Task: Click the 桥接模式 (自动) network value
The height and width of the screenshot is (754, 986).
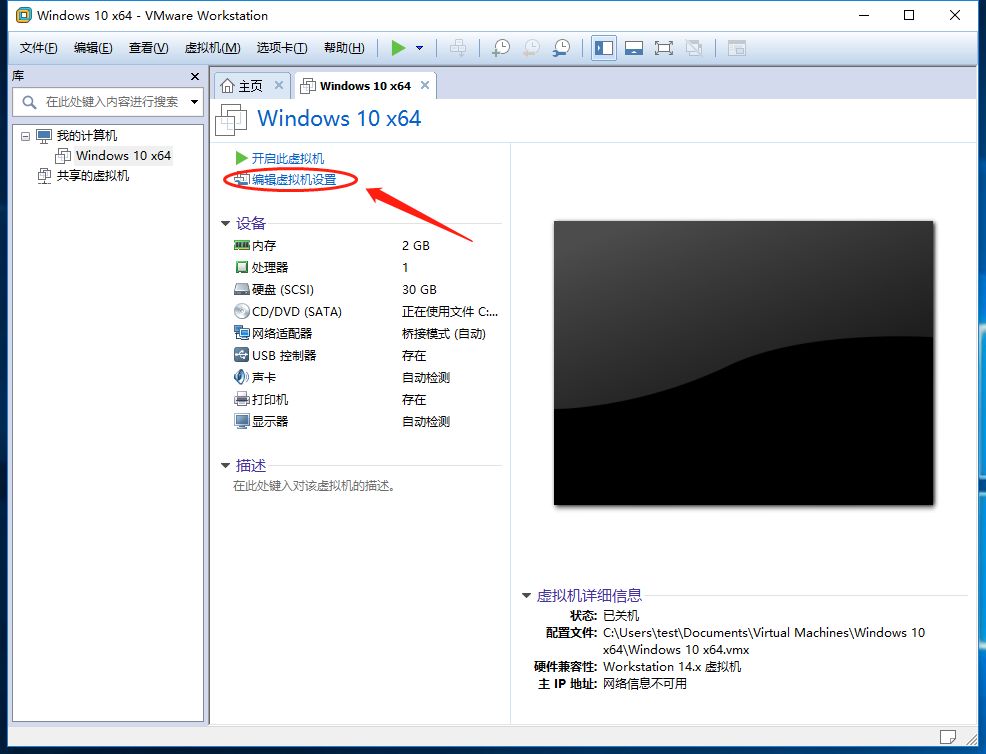Action: pyautogui.click(x=443, y=334)
